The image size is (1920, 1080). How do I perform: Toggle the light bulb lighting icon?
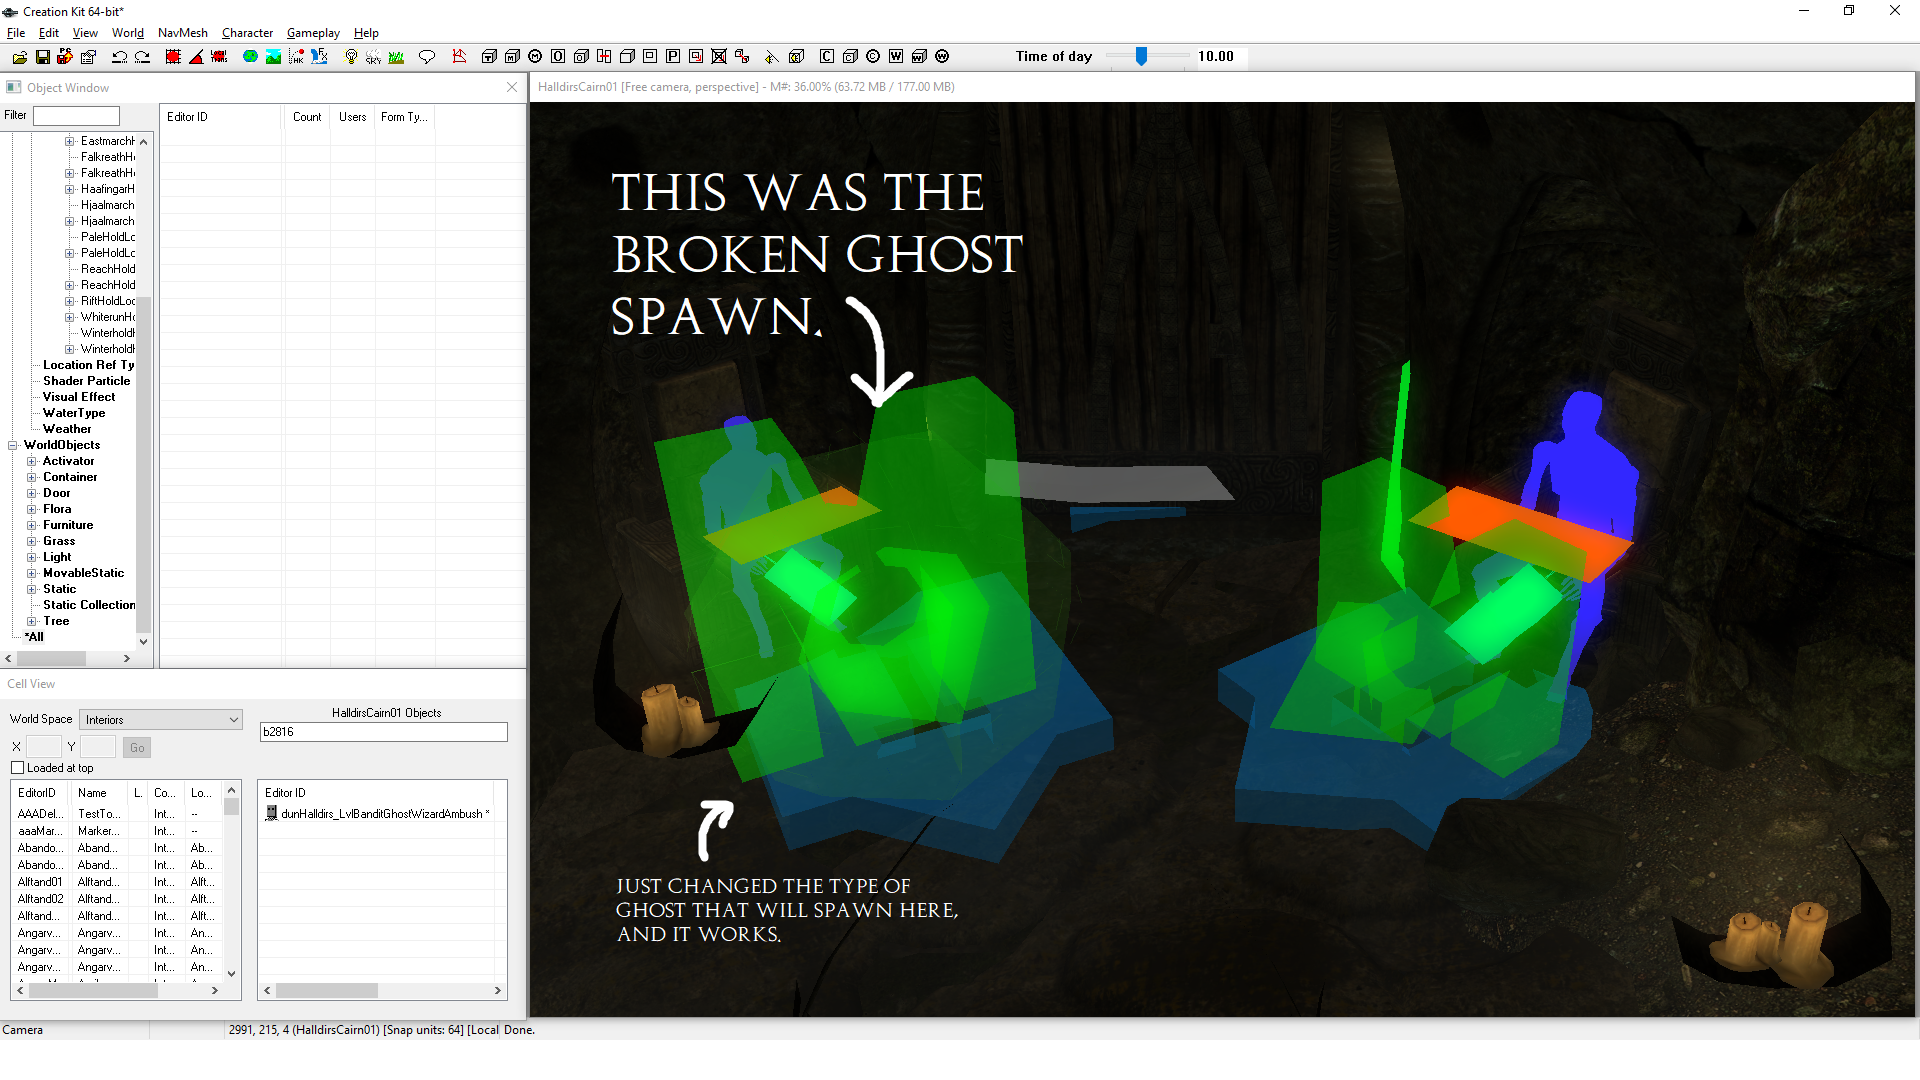click(351, 57)
